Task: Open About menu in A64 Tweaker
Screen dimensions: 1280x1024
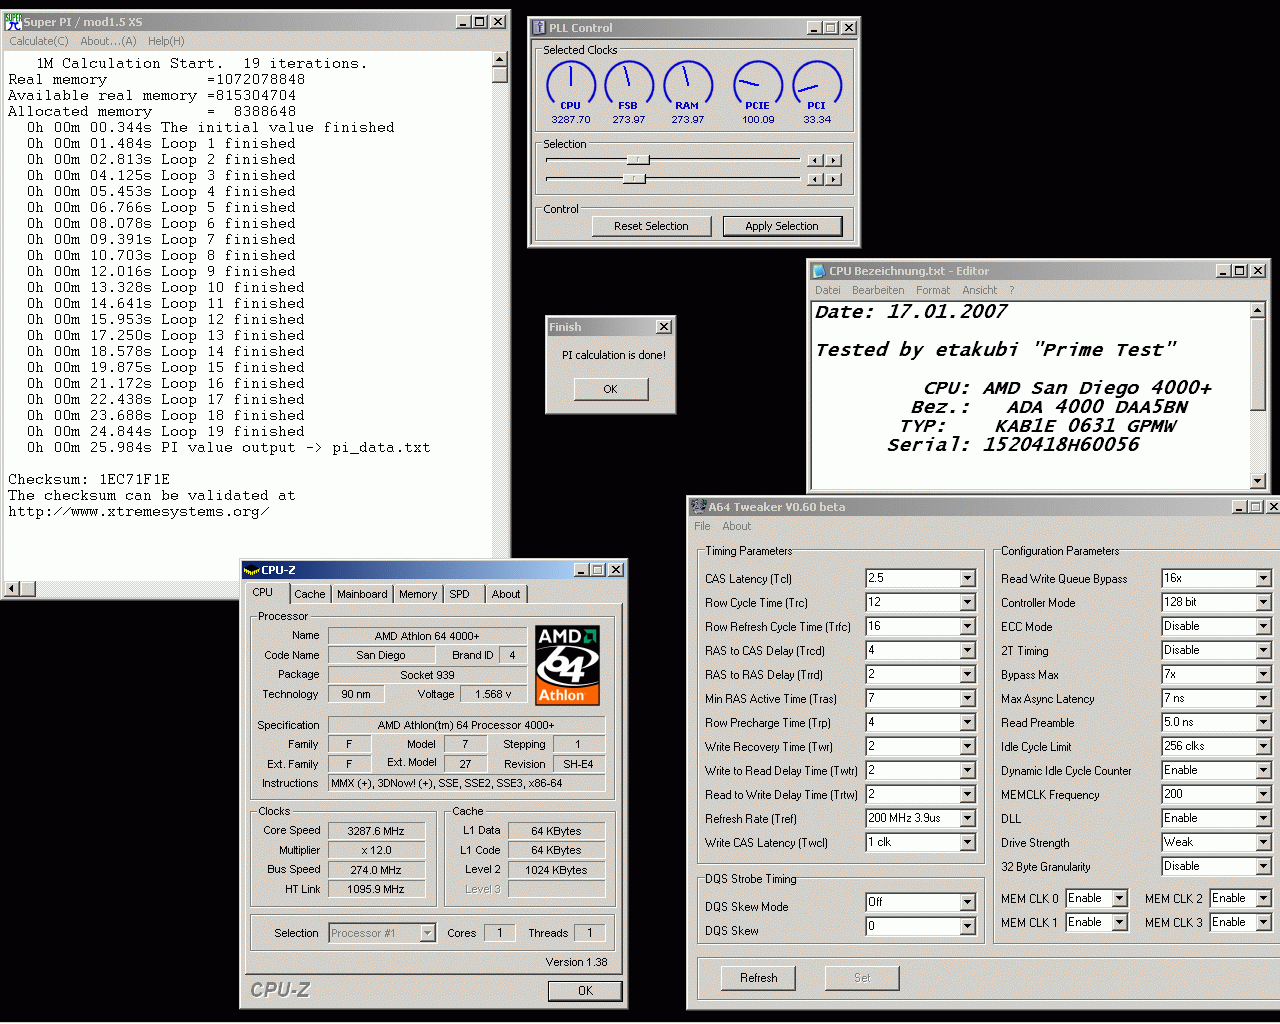Action: pos(737,526)
